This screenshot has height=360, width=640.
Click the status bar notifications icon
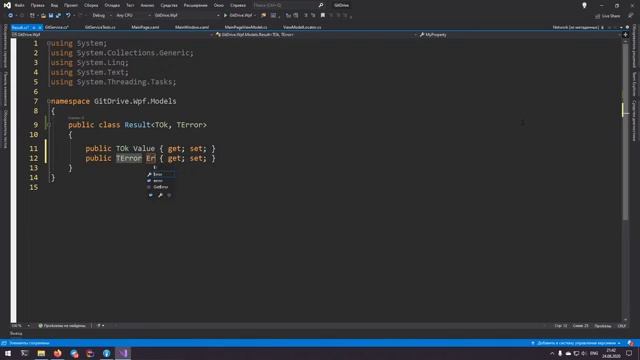pos(631,343)
